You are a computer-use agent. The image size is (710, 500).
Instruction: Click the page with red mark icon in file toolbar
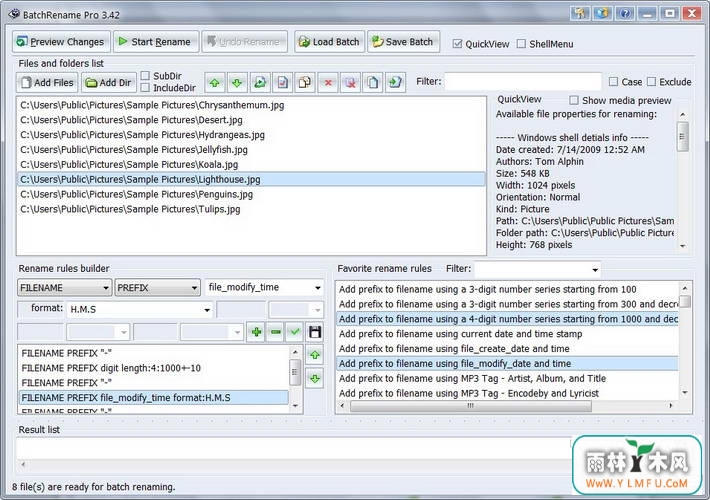[283, 82]
